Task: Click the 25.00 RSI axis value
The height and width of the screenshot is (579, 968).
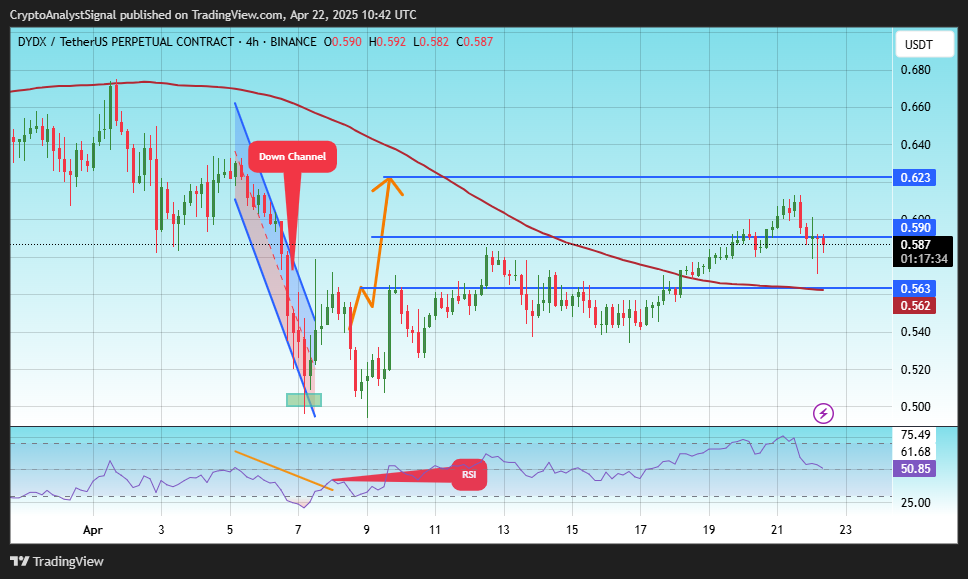Action: point(916,502)
